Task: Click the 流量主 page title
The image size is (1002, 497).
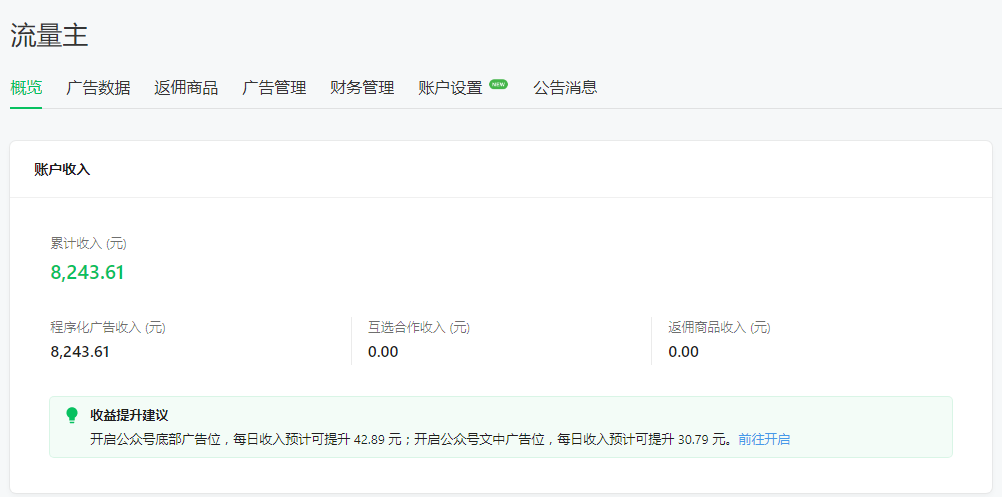Action: (x=49, y=35)
